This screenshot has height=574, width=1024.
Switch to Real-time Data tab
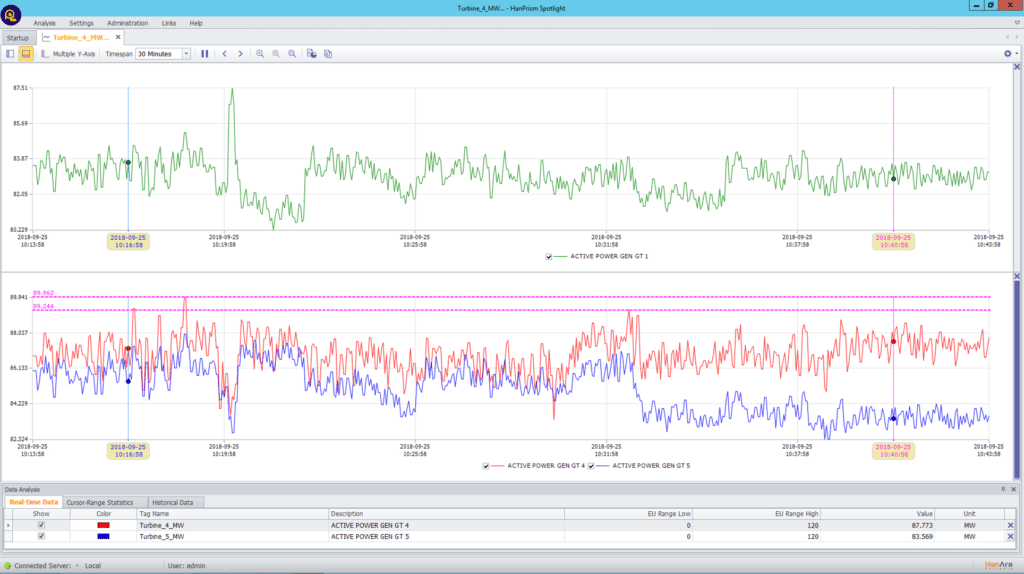point(33,502)
